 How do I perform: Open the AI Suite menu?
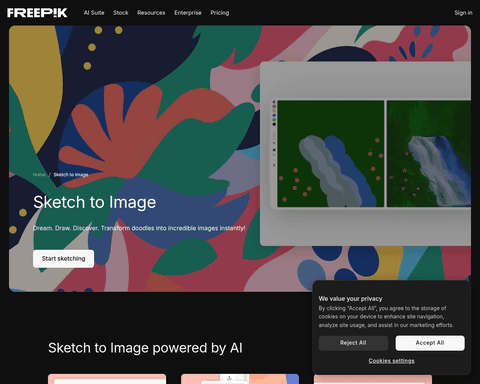94,13
